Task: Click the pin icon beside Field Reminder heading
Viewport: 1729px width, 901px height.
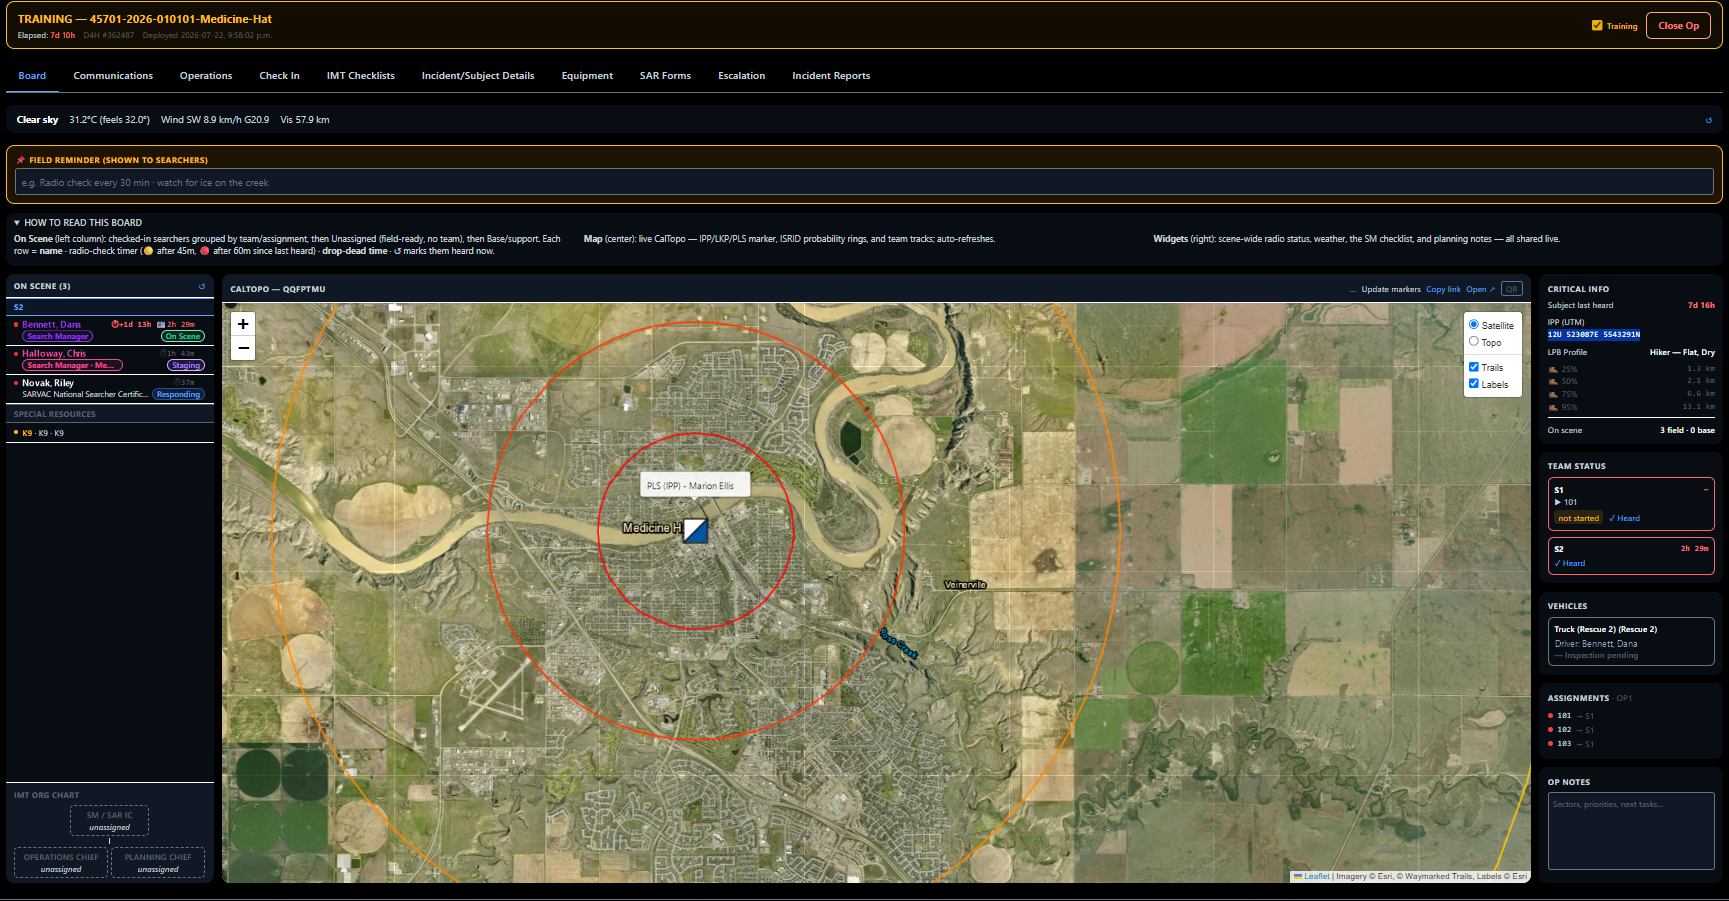Action: [x=21, y=160]
